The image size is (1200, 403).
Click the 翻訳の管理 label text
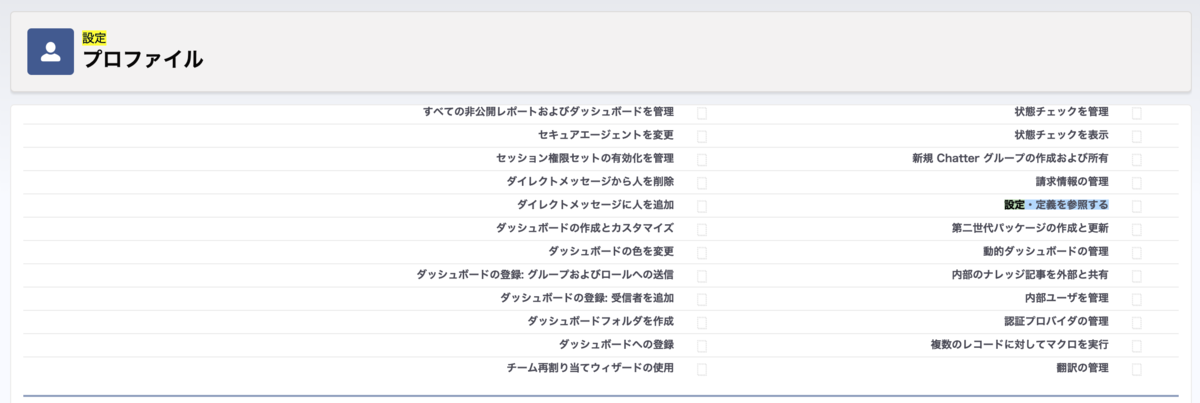(x=1083, y=368)
